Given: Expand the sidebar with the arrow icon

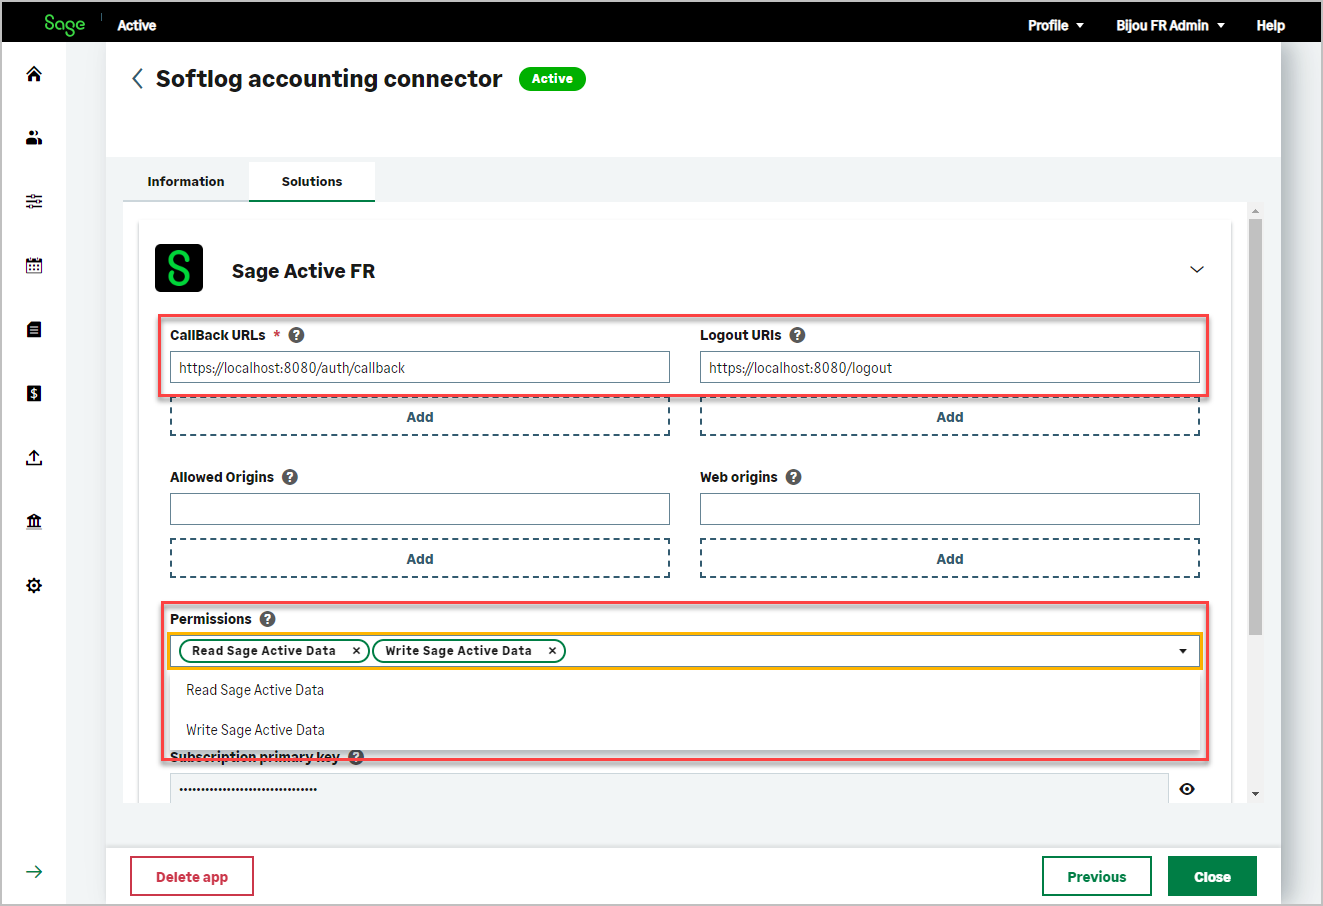Looking at the screenshot, I should [34, 872].
